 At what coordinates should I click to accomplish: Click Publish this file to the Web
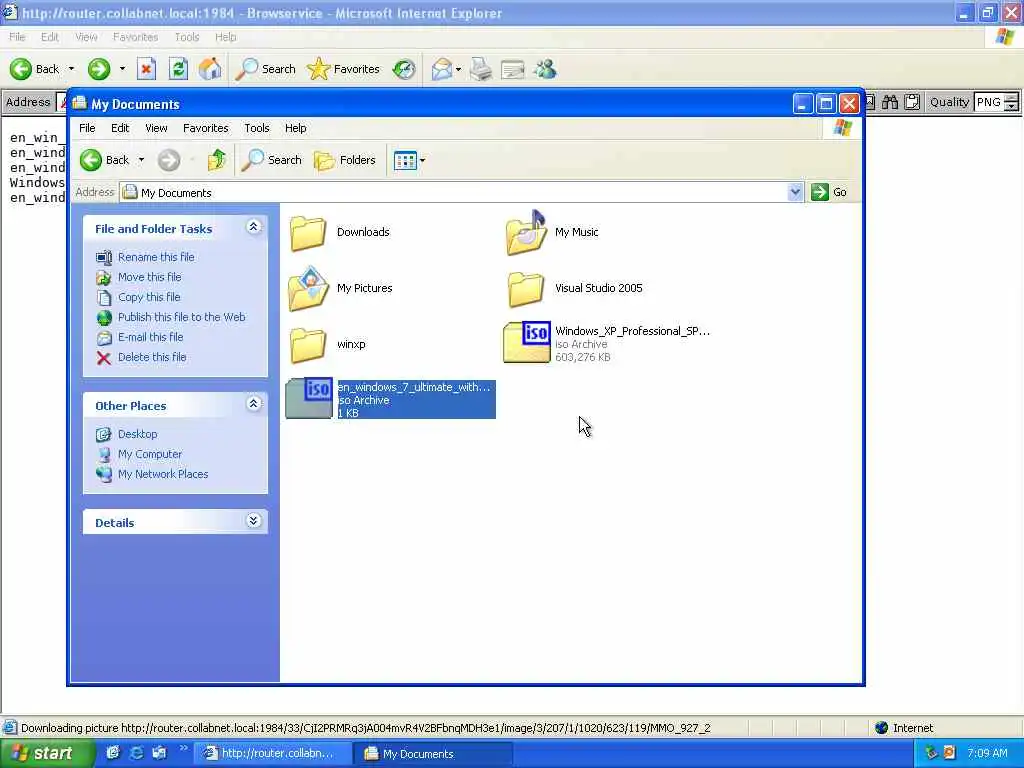pos(182,317)
